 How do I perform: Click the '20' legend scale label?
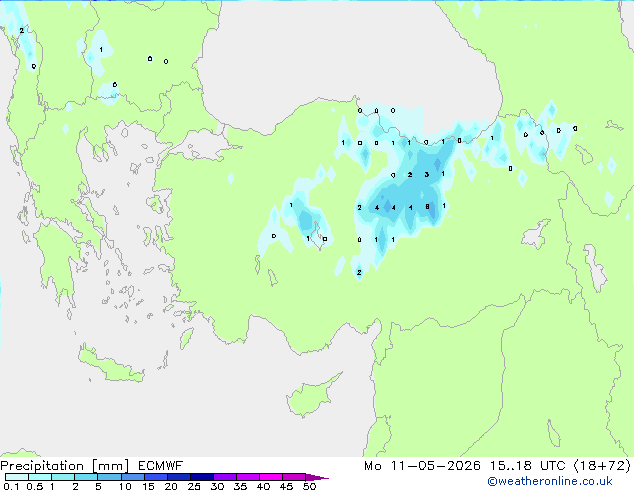171,486
